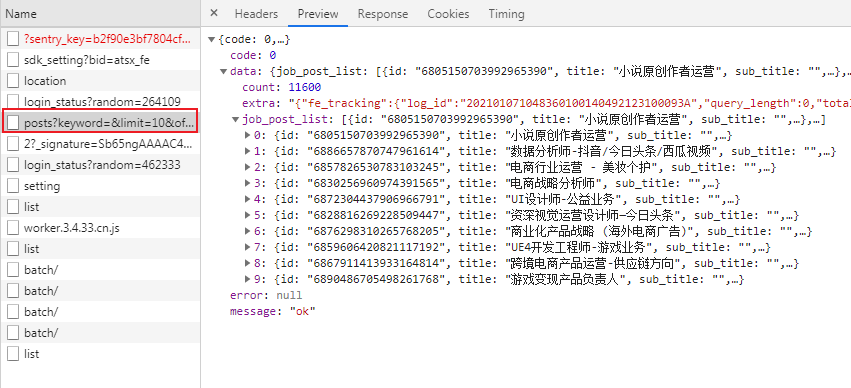
Task: Click the extra fe_tracking string
Action: (569, 104)
